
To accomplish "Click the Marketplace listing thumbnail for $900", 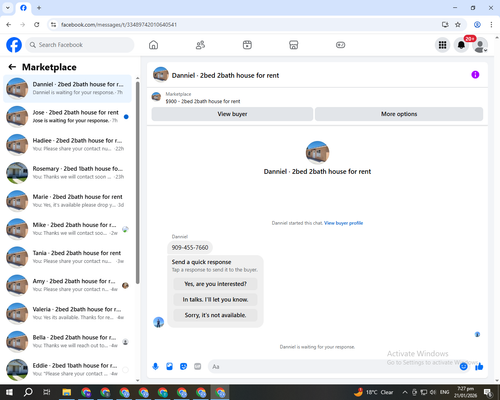I will coord(156,97).
